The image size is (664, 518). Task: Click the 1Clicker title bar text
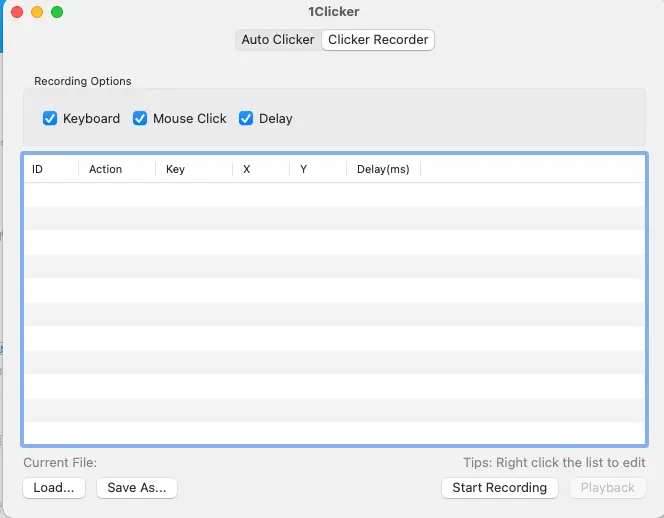point(334,12)
